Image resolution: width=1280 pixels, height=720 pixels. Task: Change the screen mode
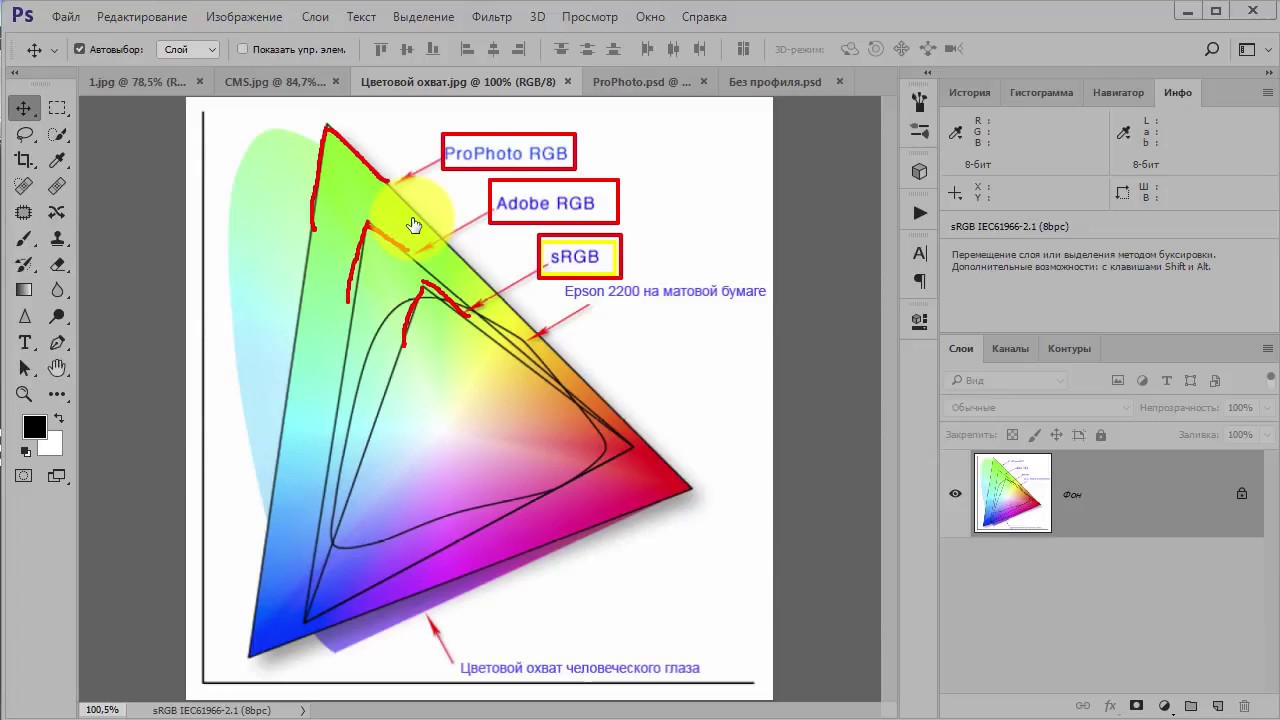[57, 476]
